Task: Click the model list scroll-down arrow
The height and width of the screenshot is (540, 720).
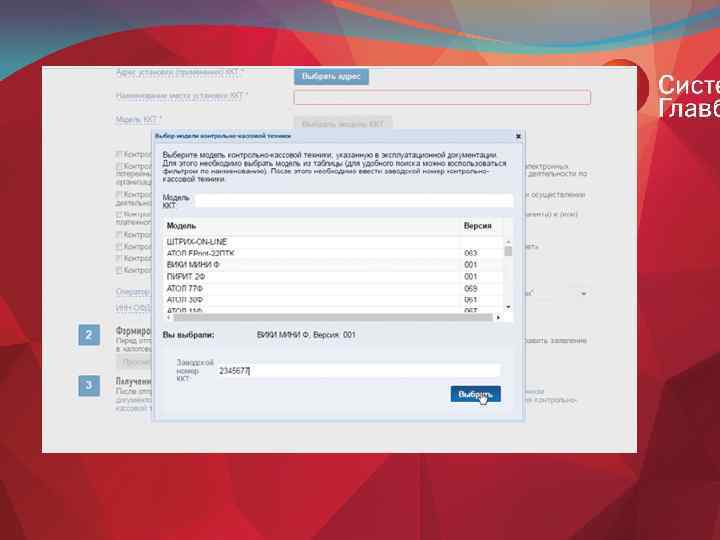Action: tap(508, 307)
